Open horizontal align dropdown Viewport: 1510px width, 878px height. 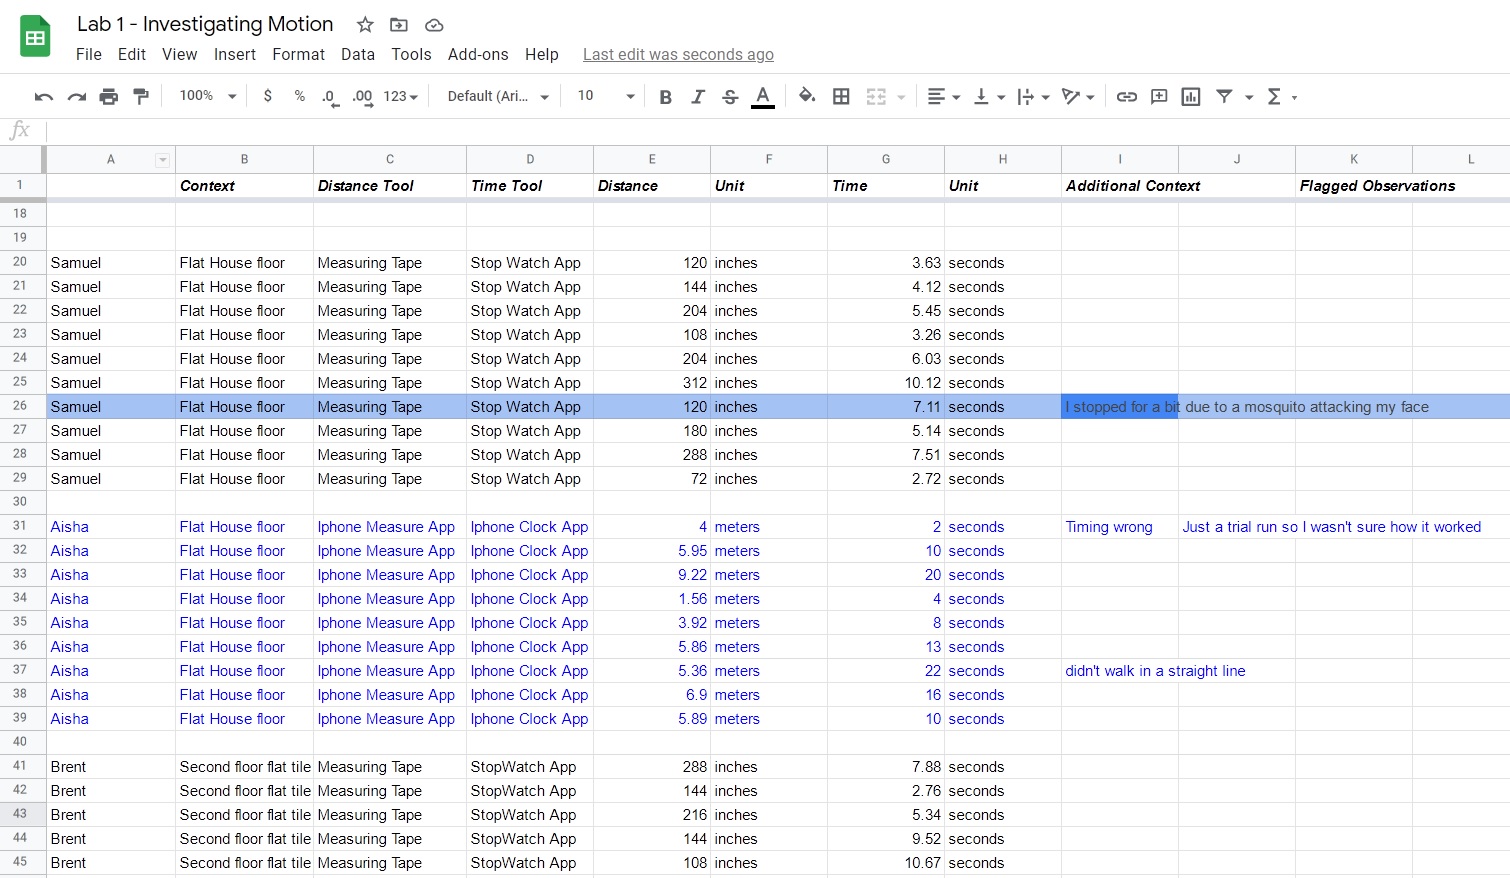pos(944,97)
